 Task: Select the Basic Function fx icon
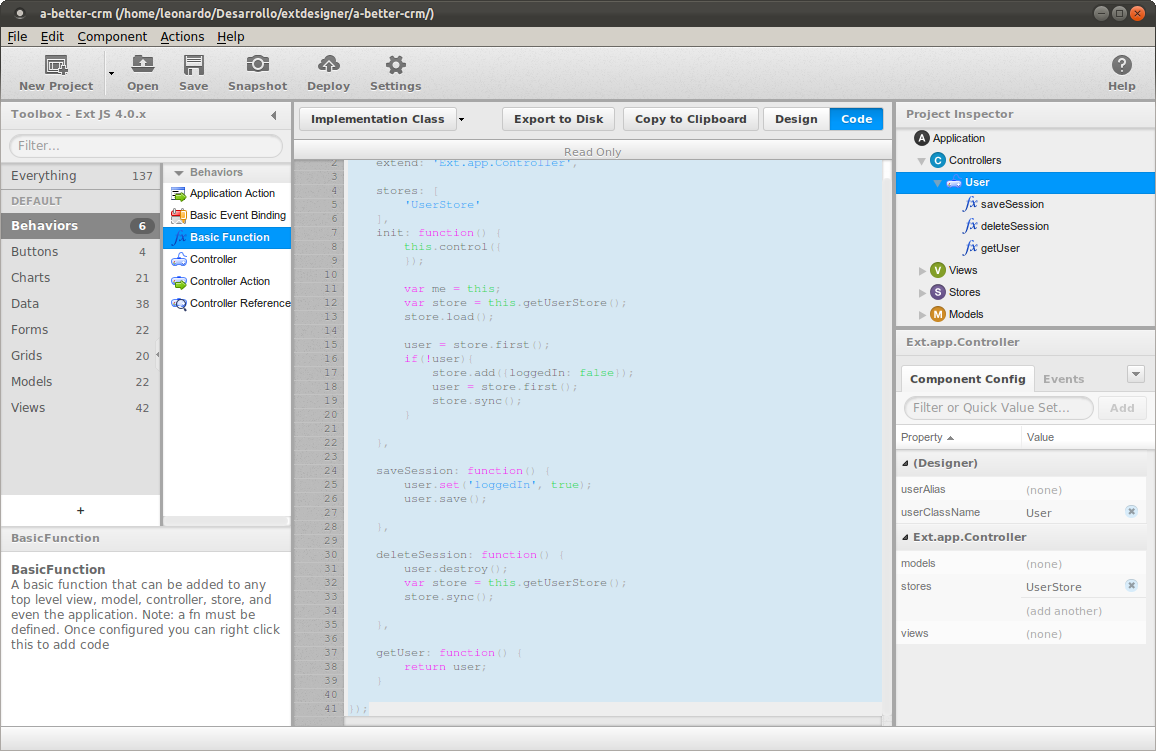(178, 237)
